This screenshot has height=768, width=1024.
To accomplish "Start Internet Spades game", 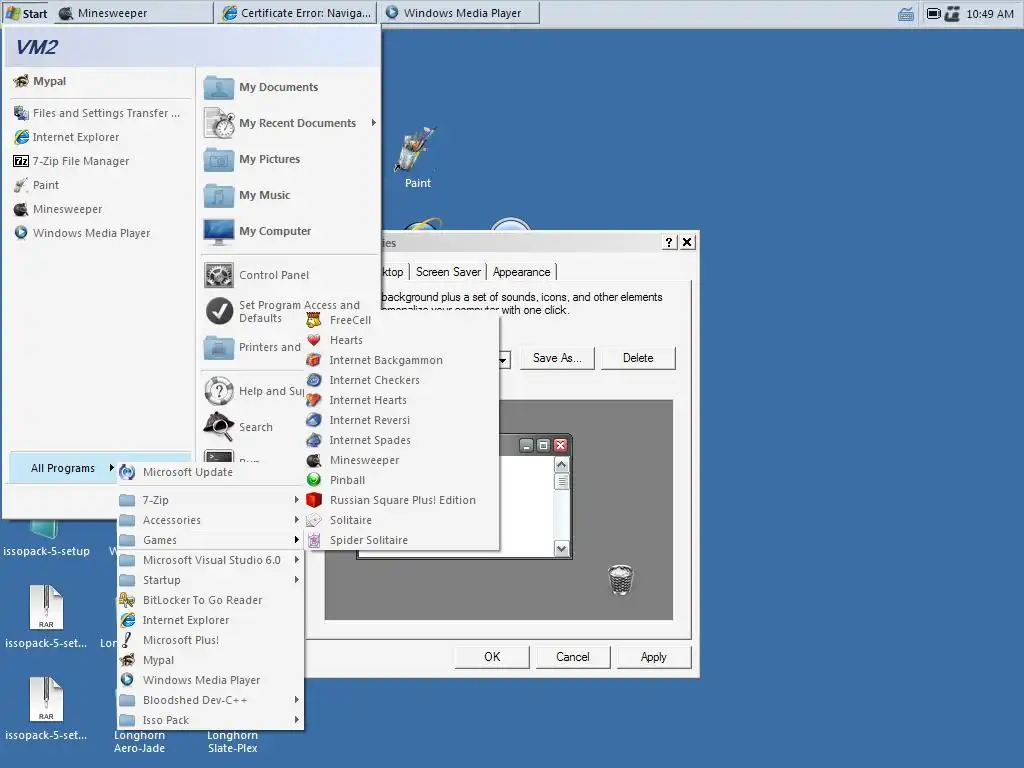I will pyautogui.click(x=402, y=440).
